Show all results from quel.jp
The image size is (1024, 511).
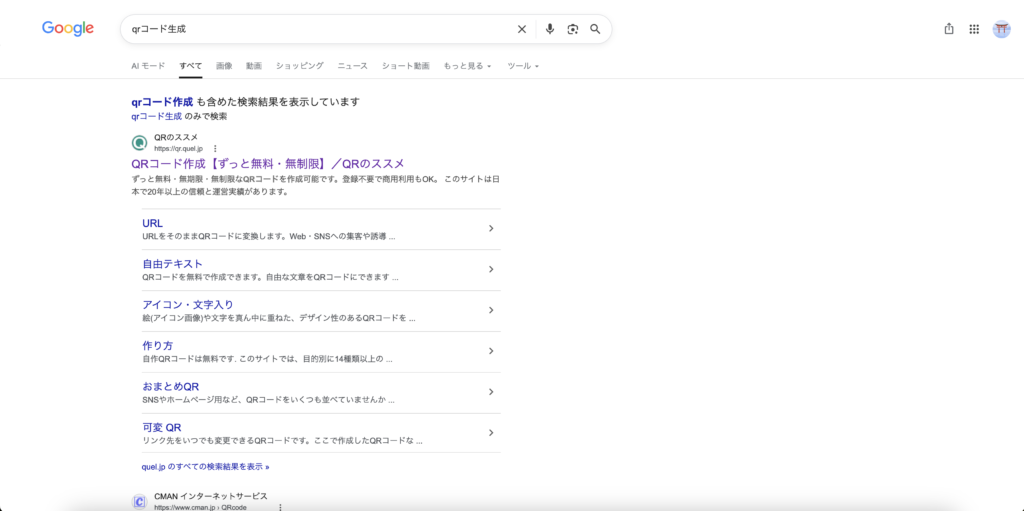[x=206, y=467]
